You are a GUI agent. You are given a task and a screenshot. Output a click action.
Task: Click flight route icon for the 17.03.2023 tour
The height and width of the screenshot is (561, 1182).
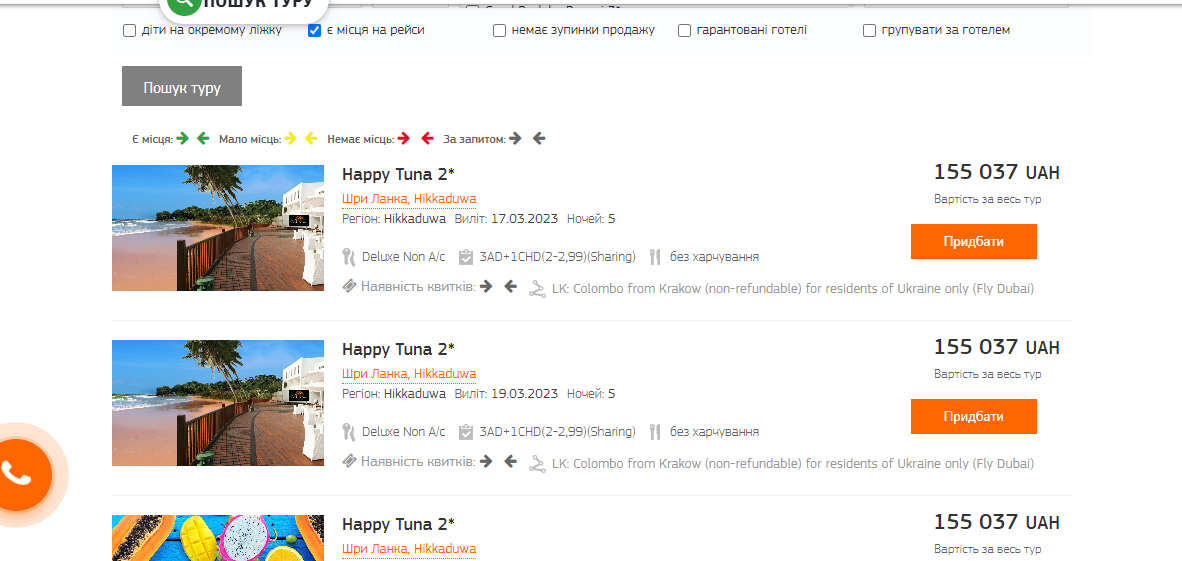(537, 289)
